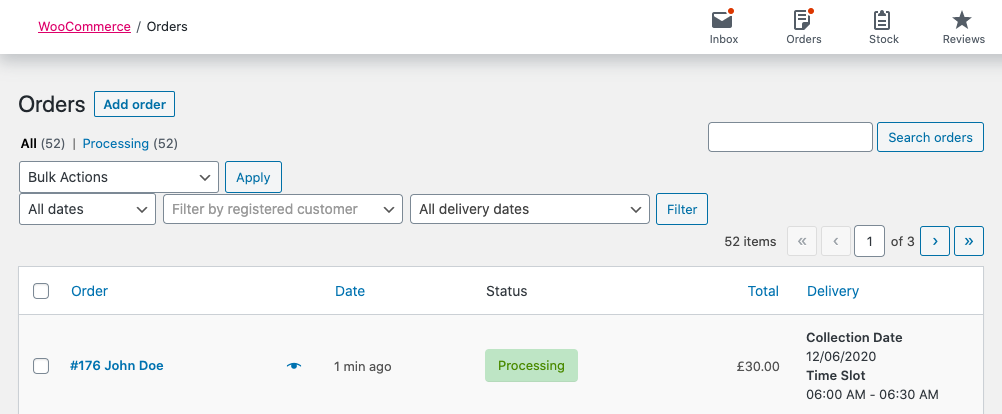Jump to last orders page arrow
The width and height of the screenshot is (1002, 414).
[968, 241]
